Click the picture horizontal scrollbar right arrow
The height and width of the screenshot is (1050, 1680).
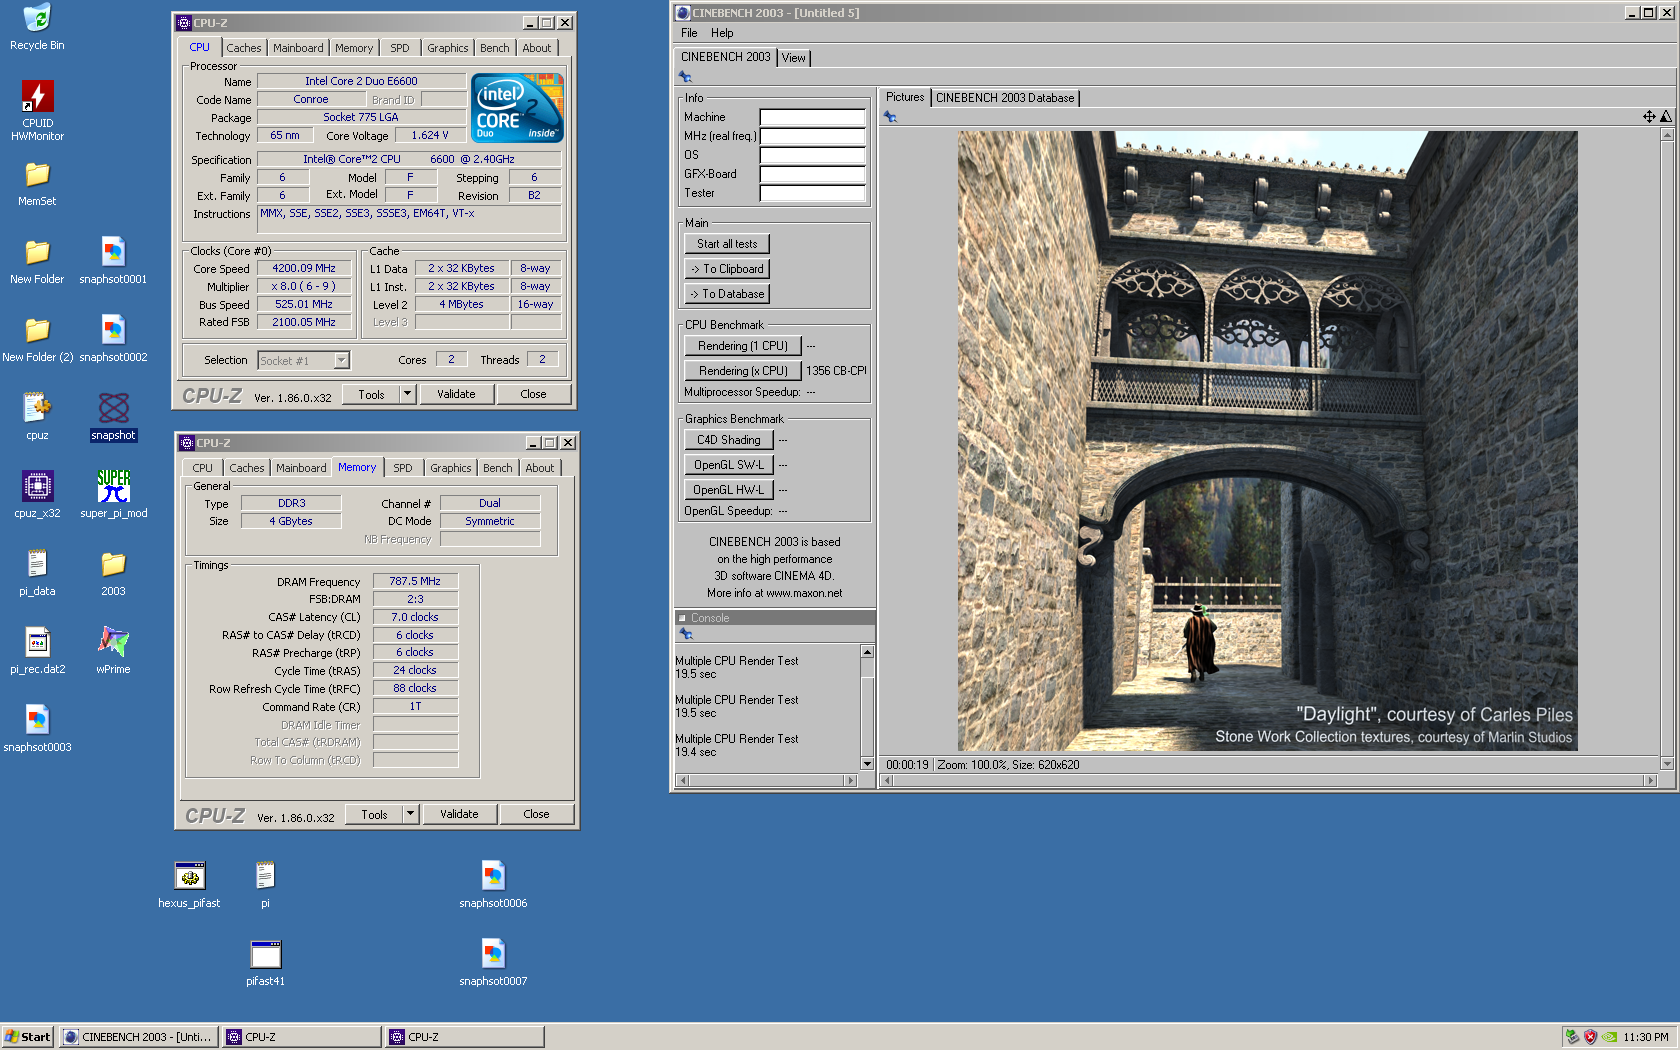(x=1651, y=780)
